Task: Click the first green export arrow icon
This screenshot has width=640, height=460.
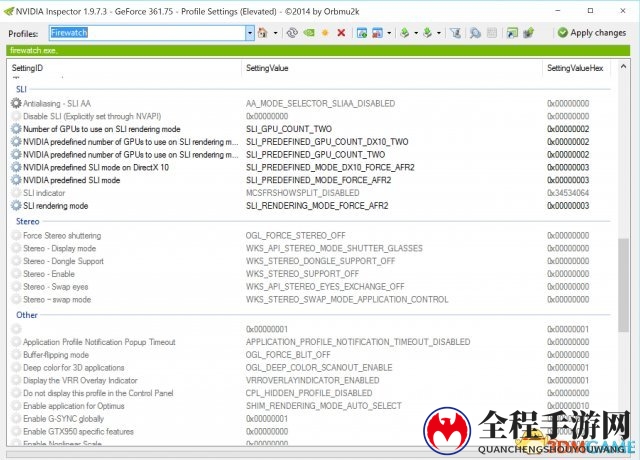Action: coord(404,33)
